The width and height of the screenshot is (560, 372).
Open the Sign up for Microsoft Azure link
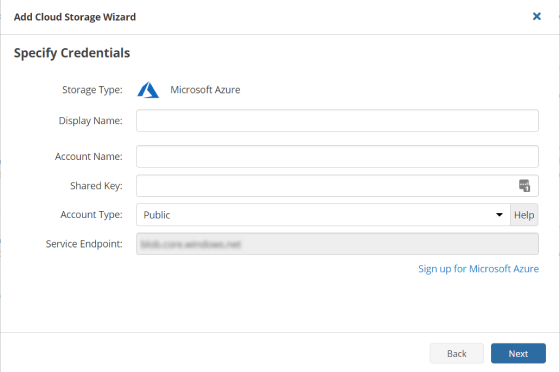[x=479, y=269]
